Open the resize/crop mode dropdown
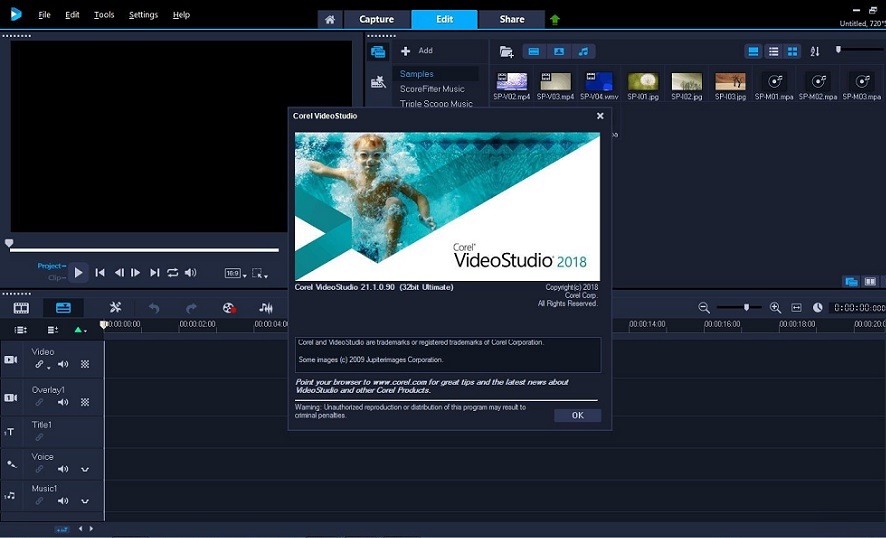 [259, 274]
